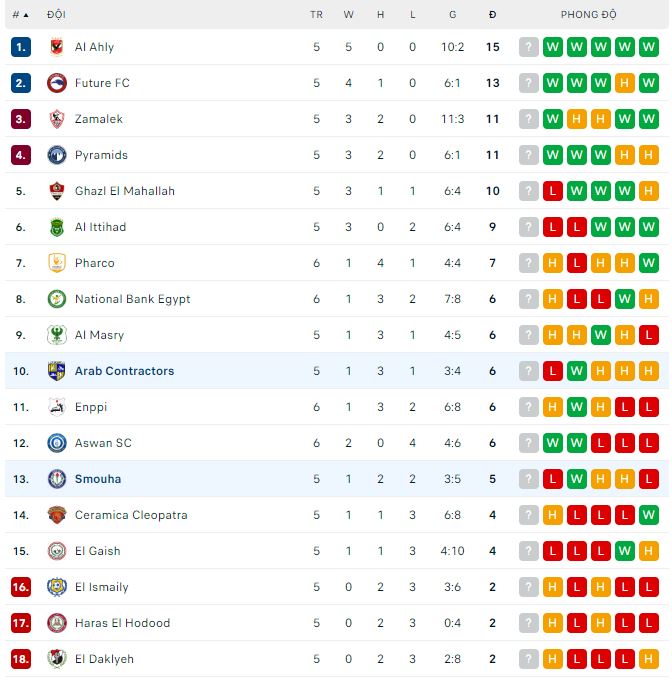Open the Ceramica Cleopatra crest icon
This screenshot has width=672, height=679.
click(56, 515)
